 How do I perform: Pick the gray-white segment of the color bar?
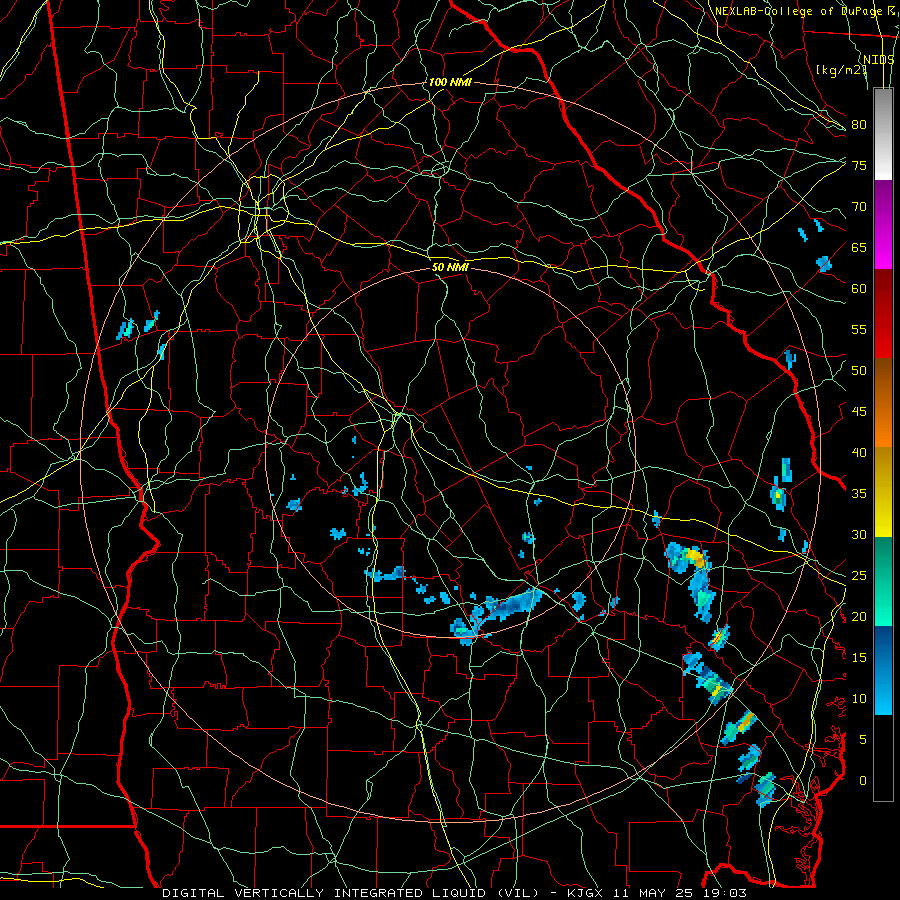[x=883, y=134]
